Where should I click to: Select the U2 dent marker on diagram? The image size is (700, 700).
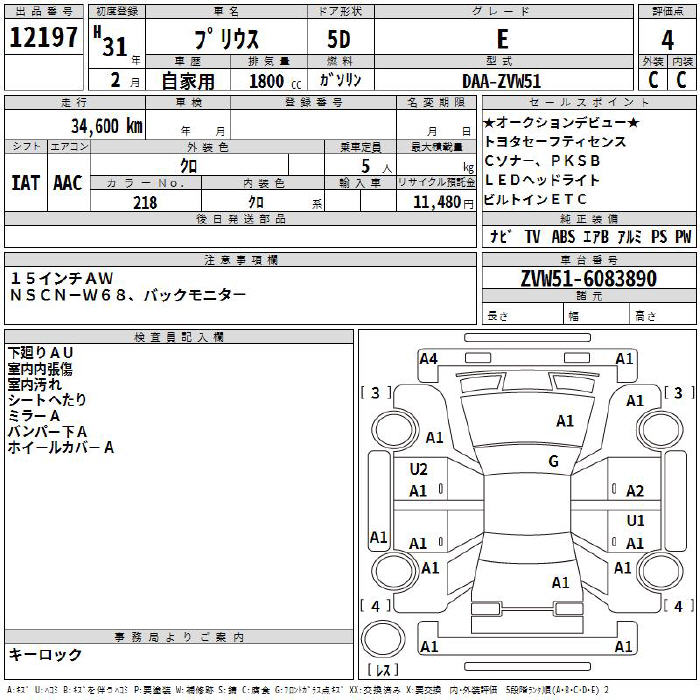pos(418,469)
